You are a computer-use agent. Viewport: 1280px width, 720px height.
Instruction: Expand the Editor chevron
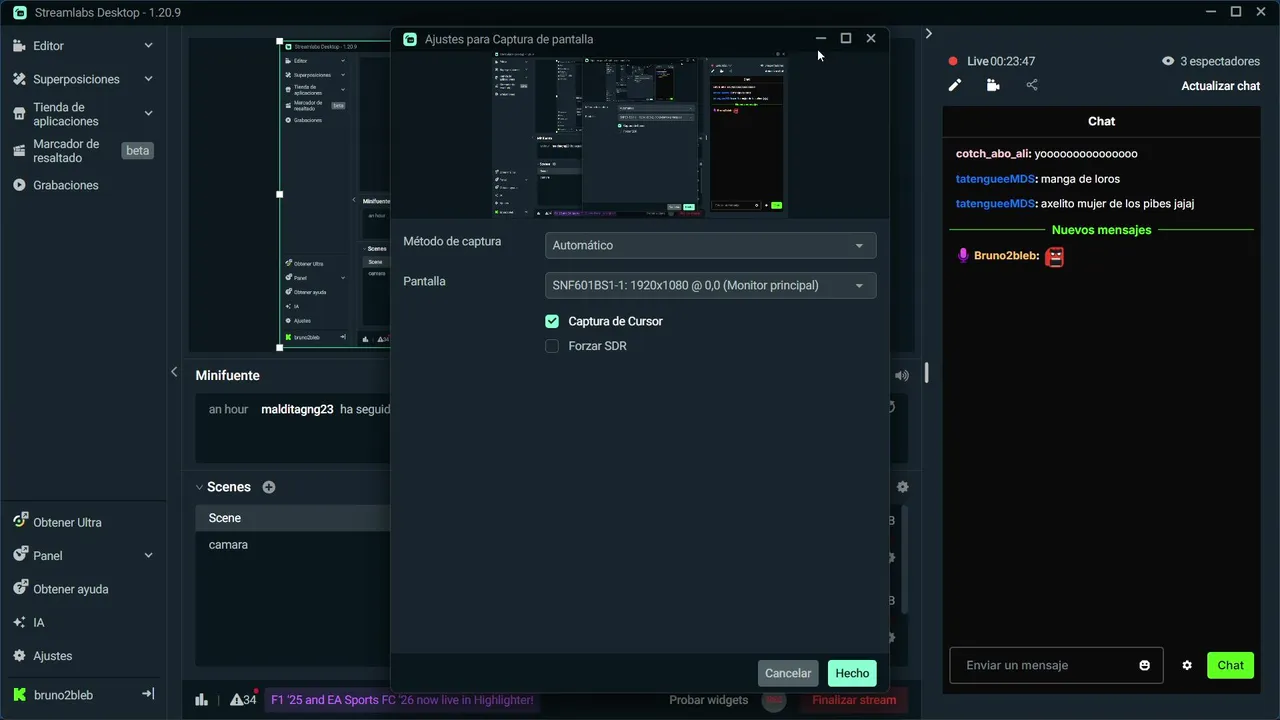(x=148, y=46)
